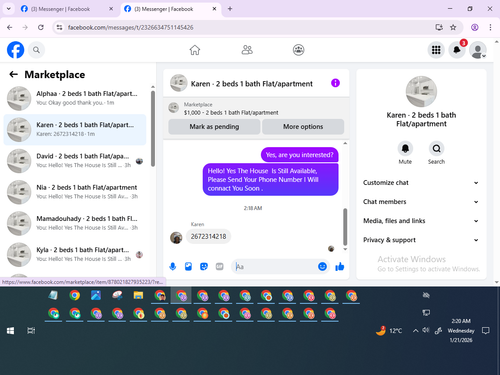This screenshot has width=500, height=375.
Task: Open Mamadouhady conversation in list
Action: (75, 223)
